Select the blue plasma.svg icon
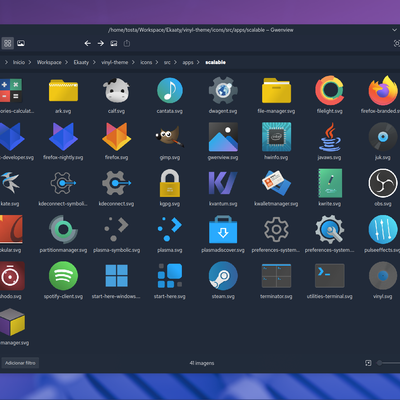 (170, 229)
